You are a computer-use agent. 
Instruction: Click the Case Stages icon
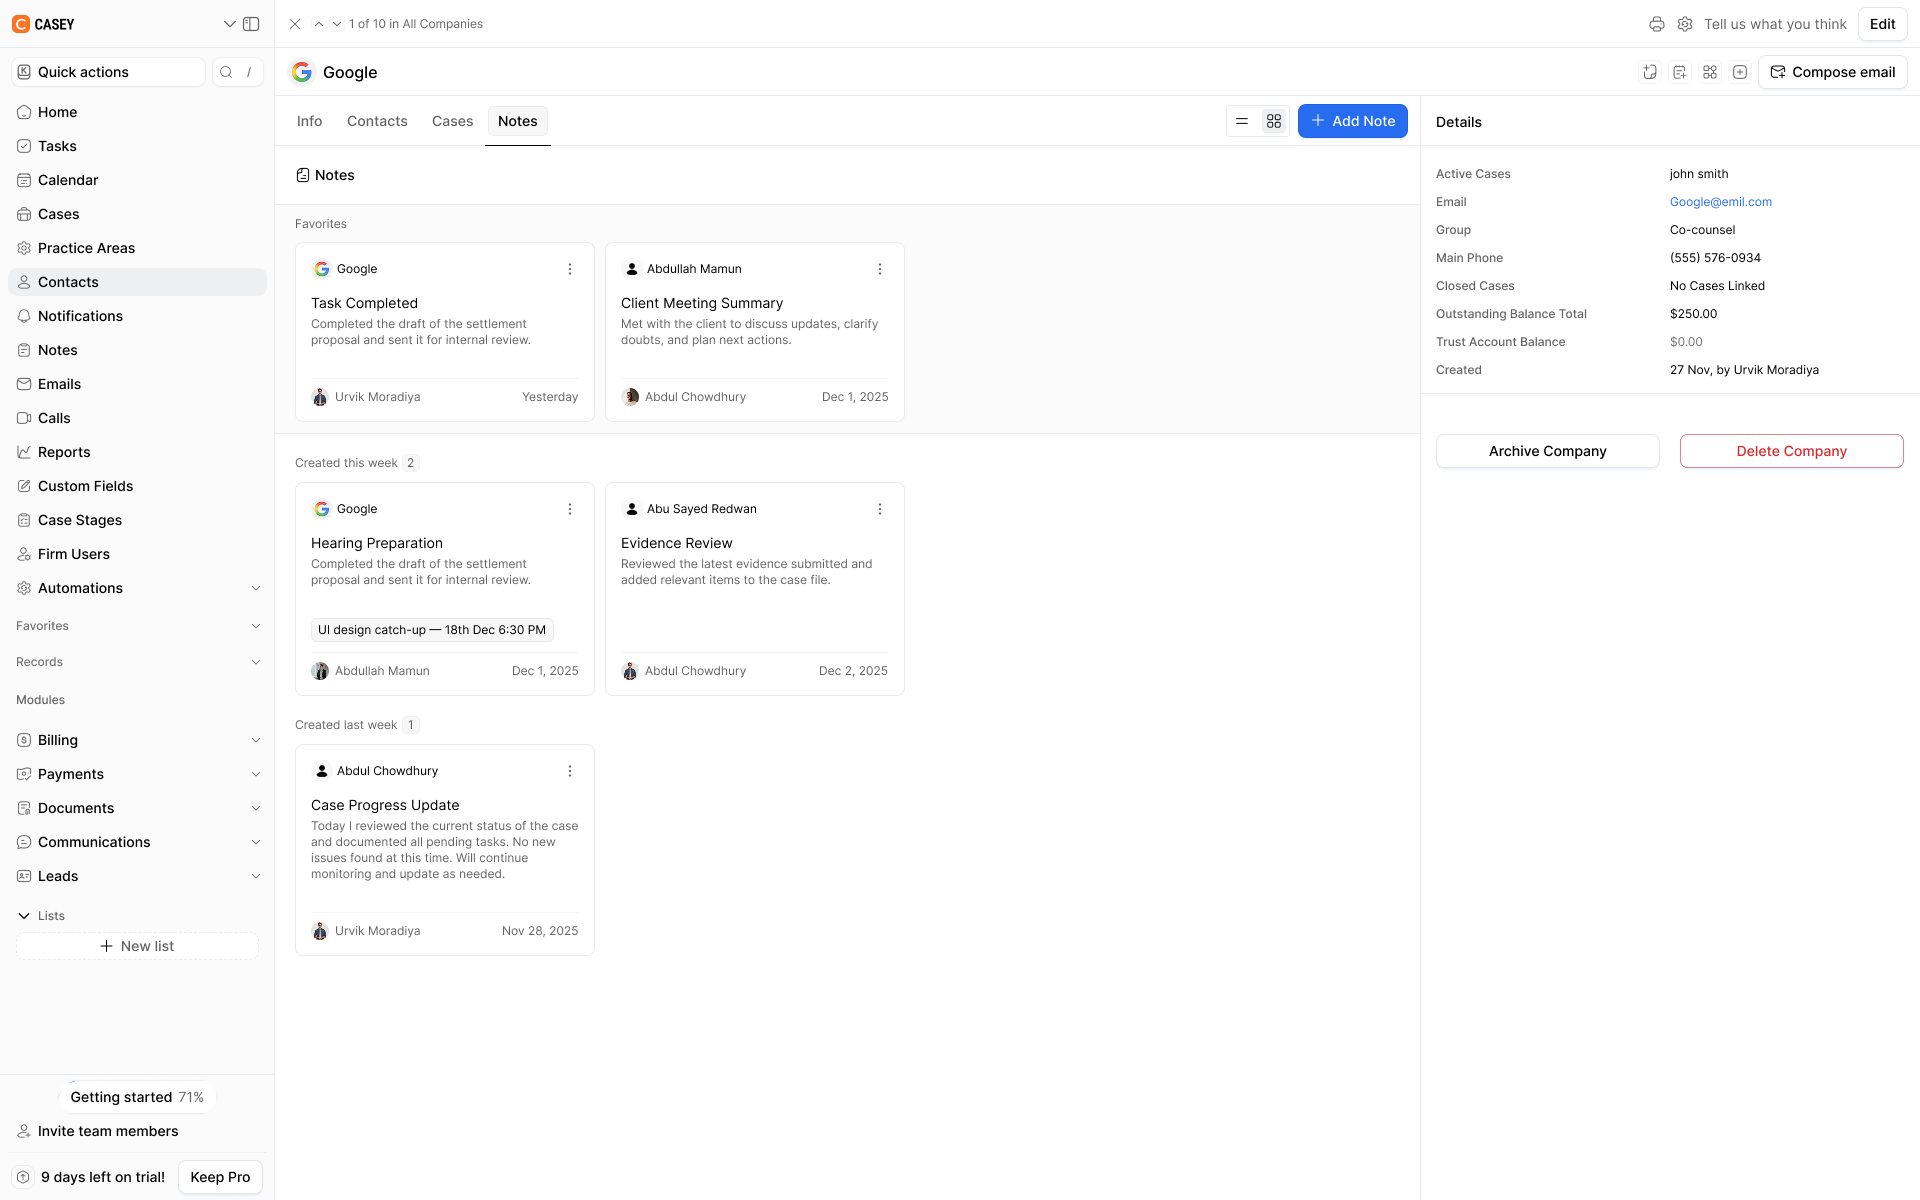(24, 520)
